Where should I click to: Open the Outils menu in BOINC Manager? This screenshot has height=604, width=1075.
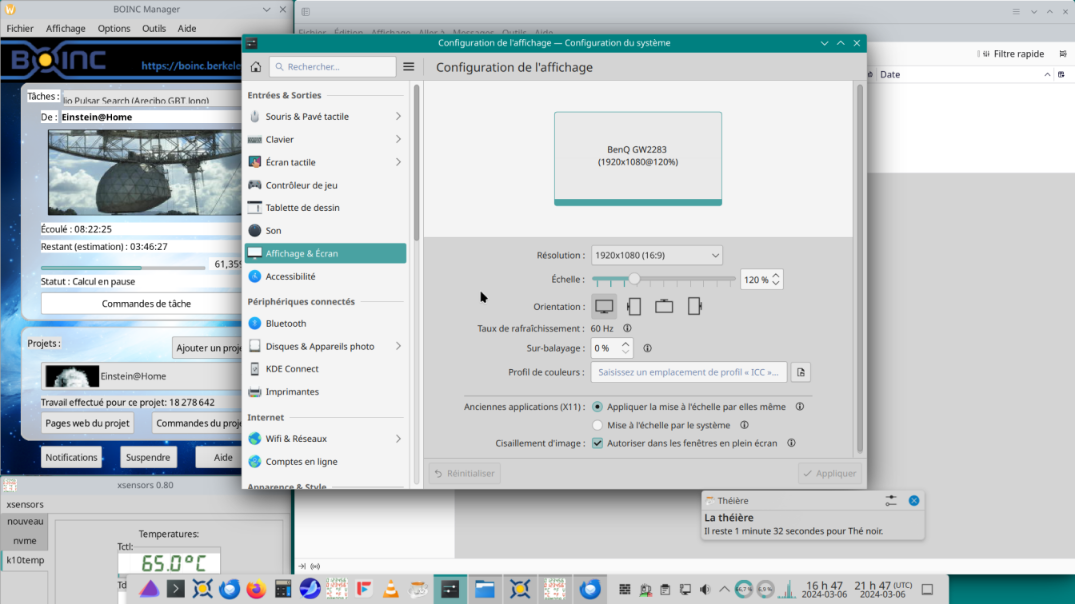click(x=154, y=29)
